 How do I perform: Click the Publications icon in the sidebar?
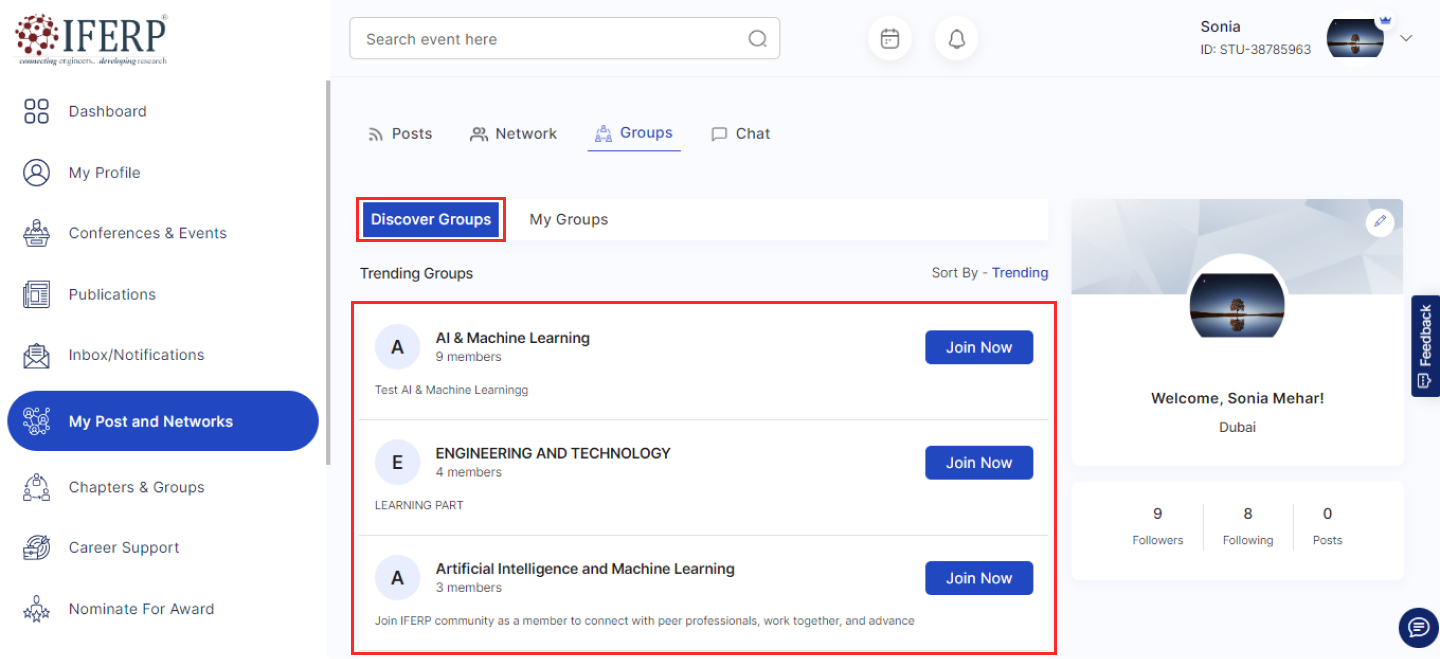click(x=36, y=294)
